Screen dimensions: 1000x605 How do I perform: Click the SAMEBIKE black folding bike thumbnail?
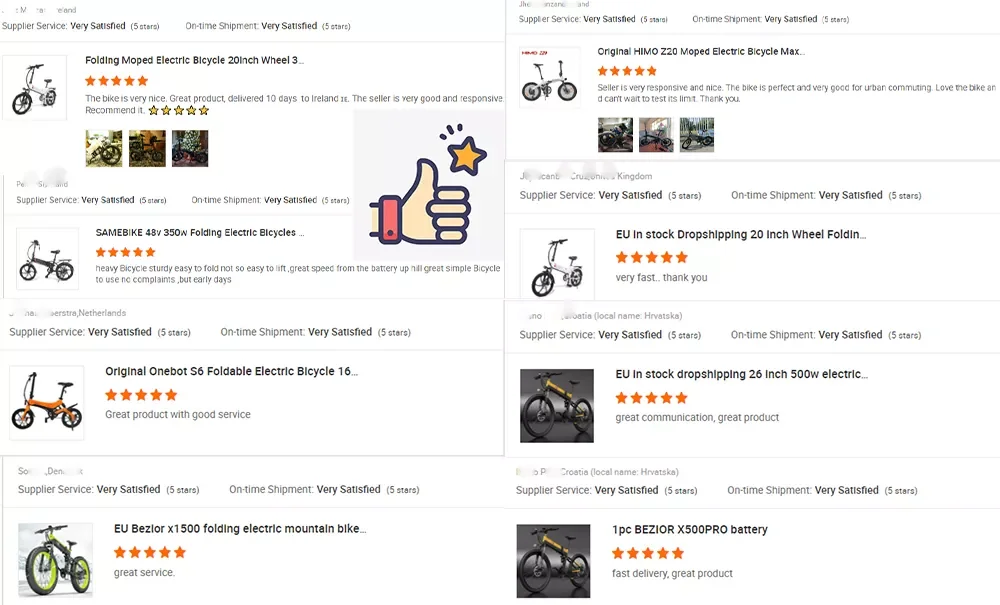47,259
